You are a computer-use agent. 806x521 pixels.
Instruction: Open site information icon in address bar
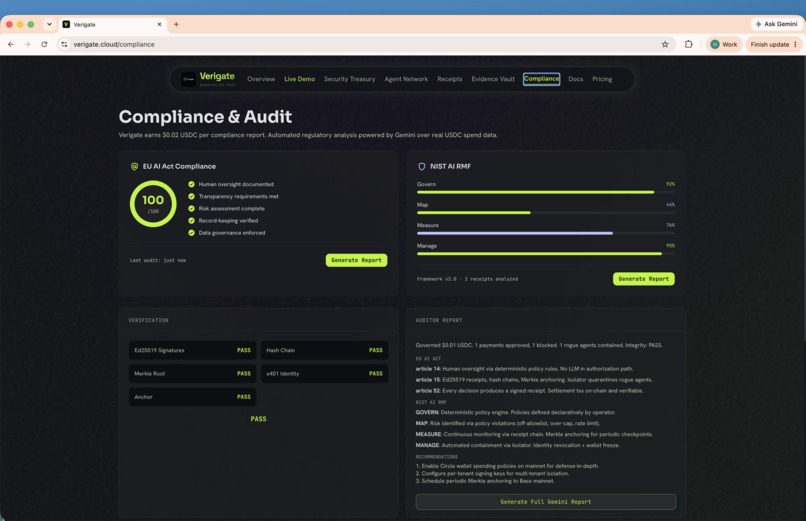point(64,44)
